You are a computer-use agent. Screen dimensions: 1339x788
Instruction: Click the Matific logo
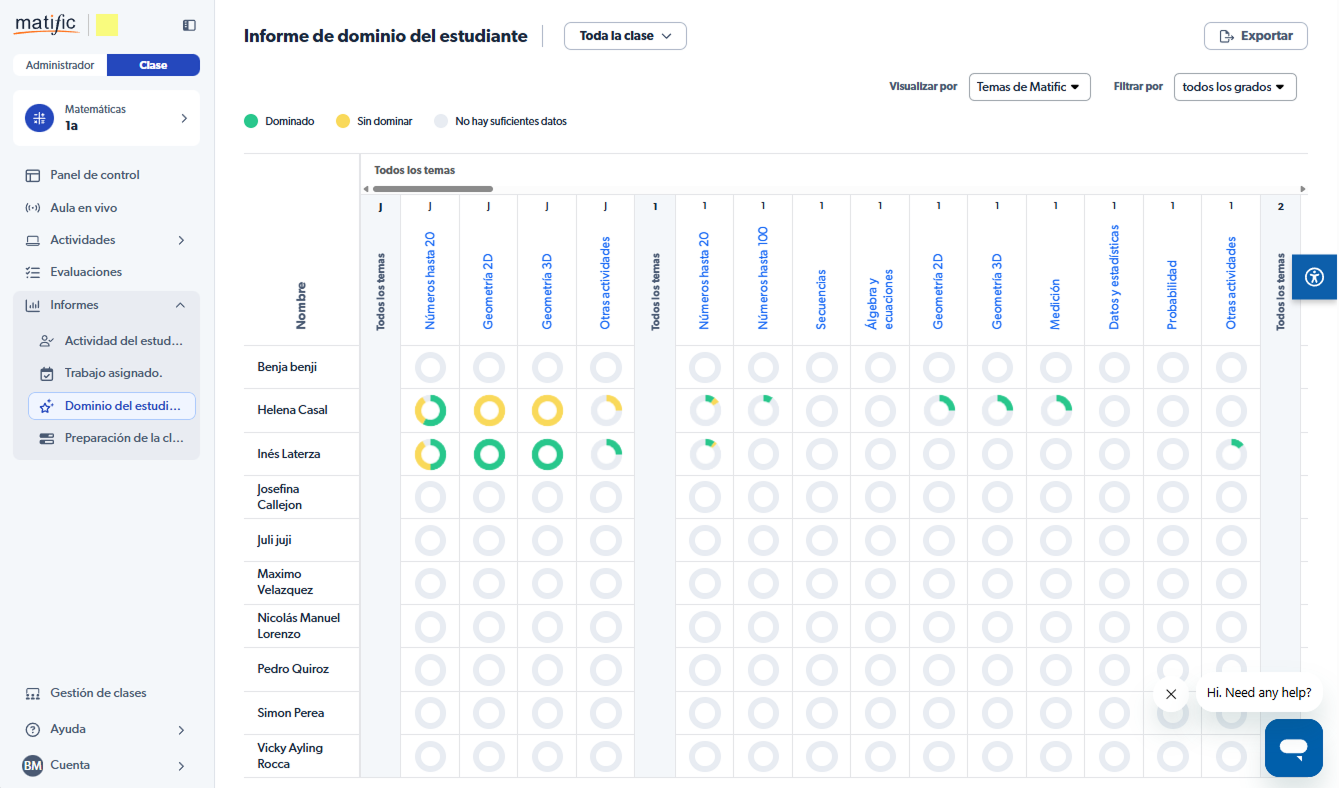pos(46,24)
